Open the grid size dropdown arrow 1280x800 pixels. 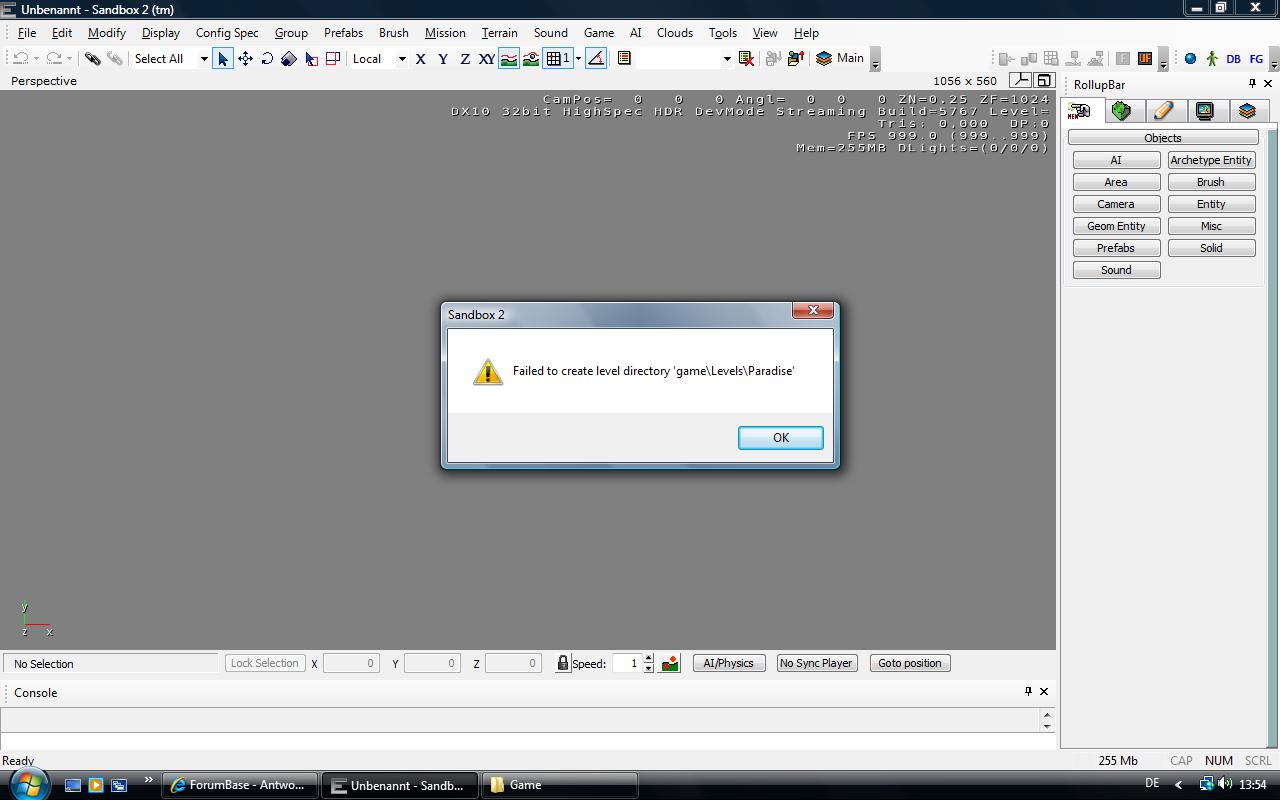point(578,59)
